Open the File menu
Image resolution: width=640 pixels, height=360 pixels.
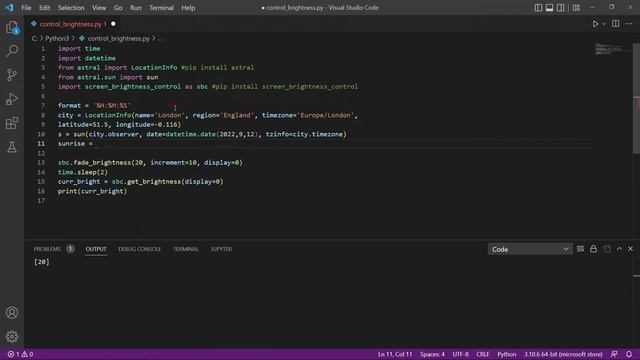pos(26,8)
